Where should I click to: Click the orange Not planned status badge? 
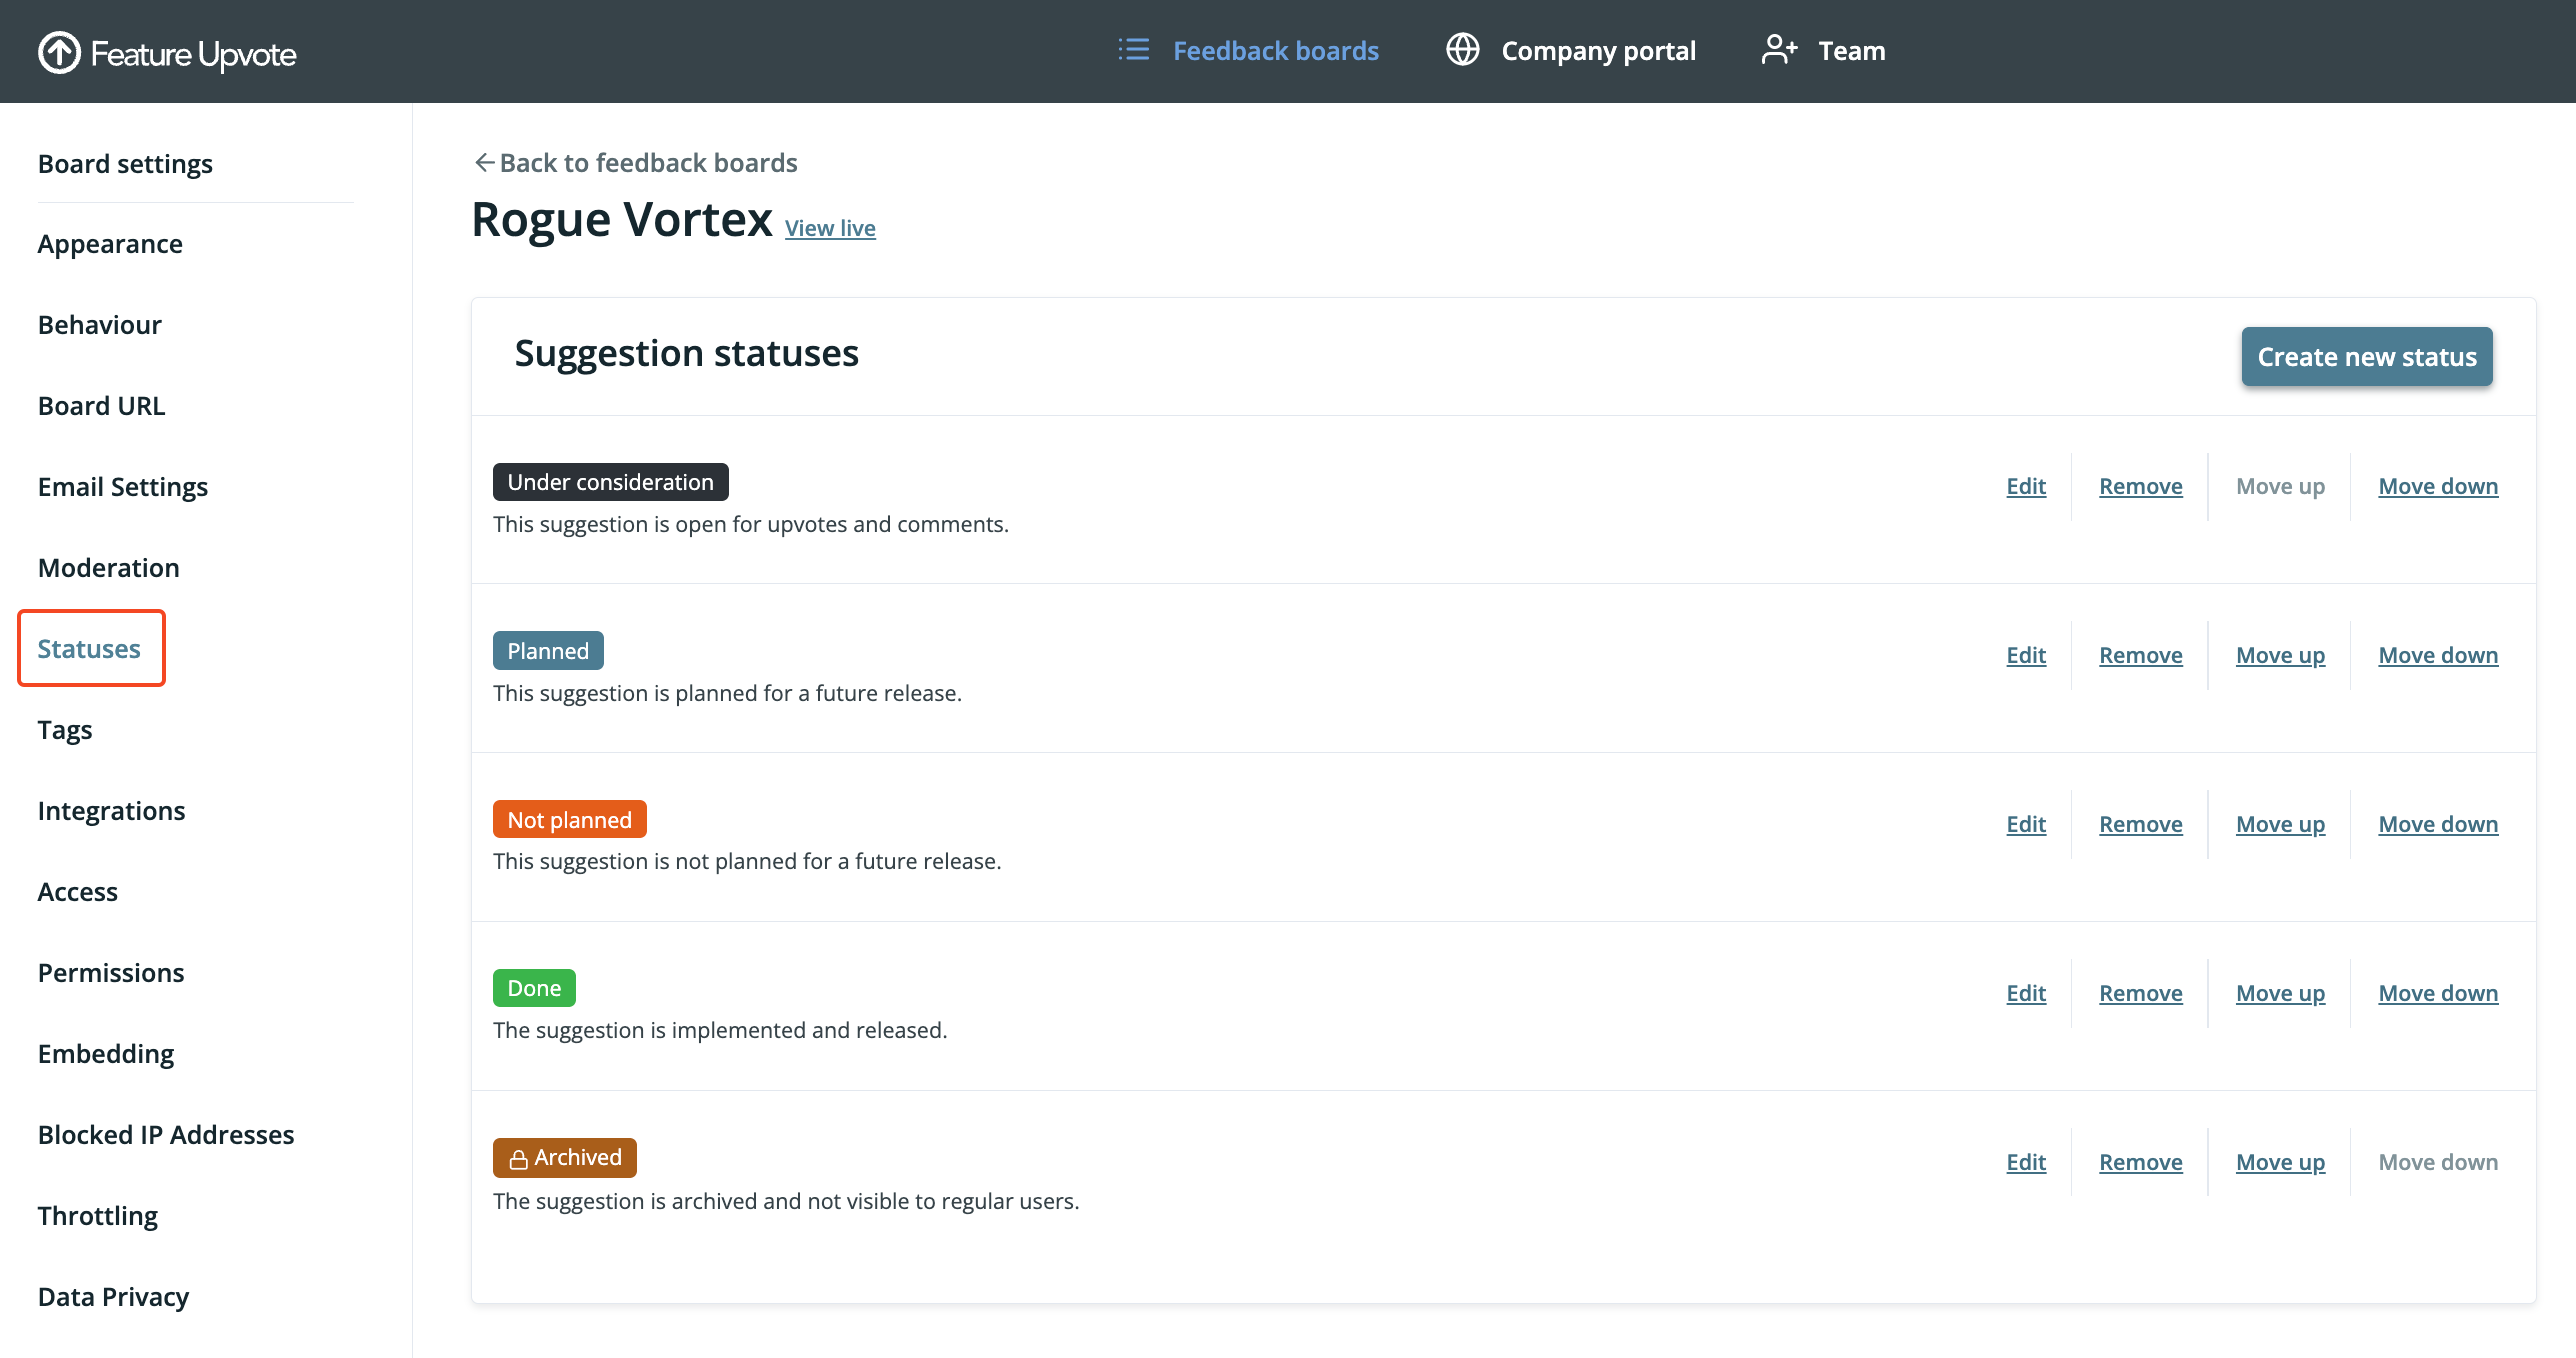569,820
